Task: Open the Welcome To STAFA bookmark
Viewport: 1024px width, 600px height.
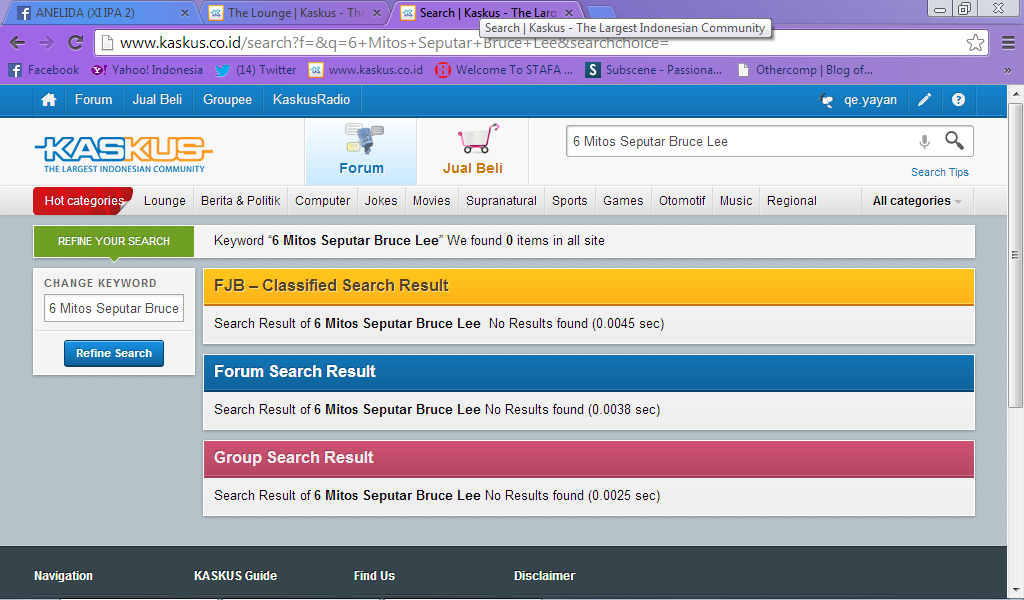Action: pos(504,70)
